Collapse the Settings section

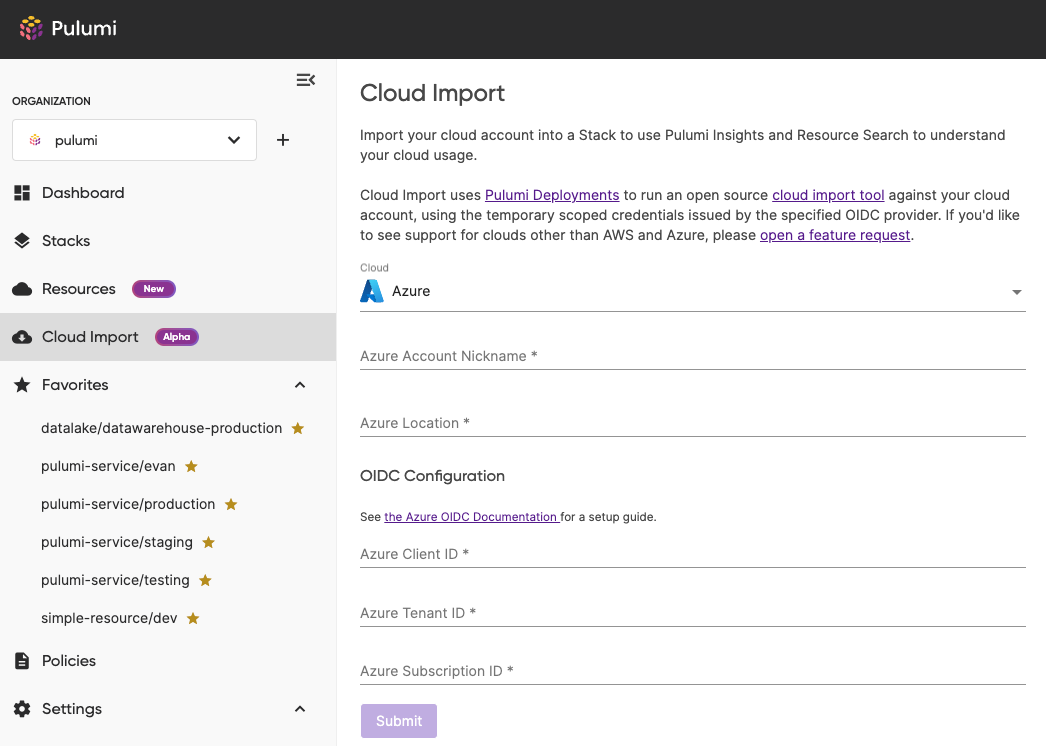click(300, 709)
